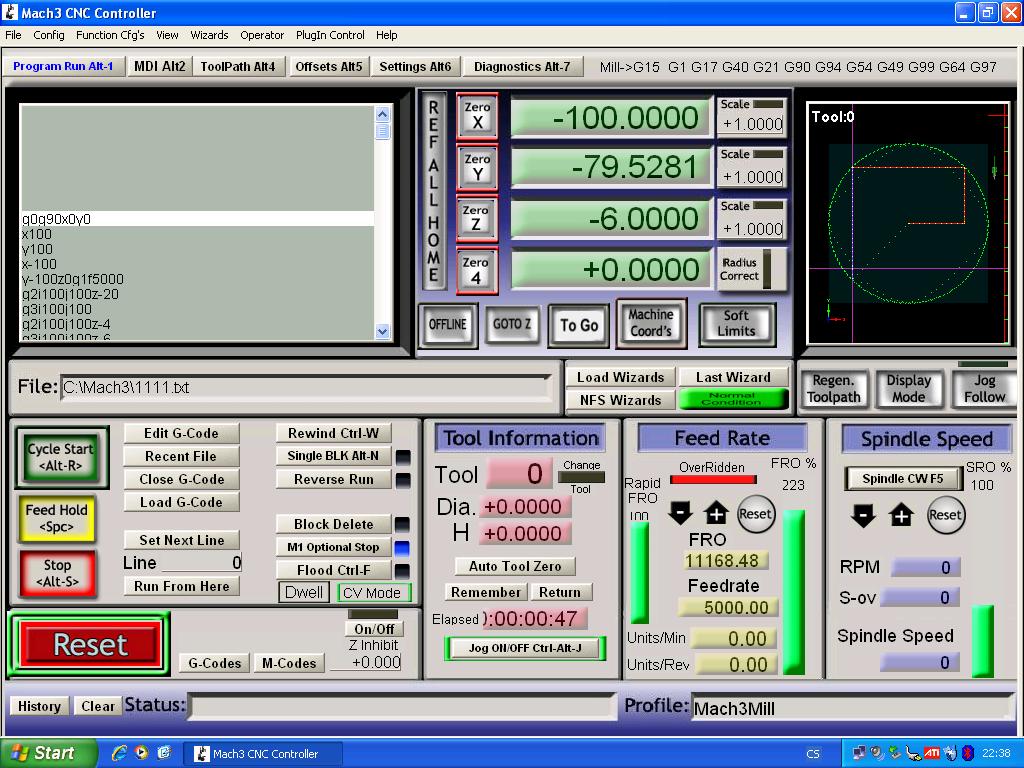1024x768 pixels.
Task: Click the Zero Y axis button
Action: pyautogui.click(x=477, y=167)
